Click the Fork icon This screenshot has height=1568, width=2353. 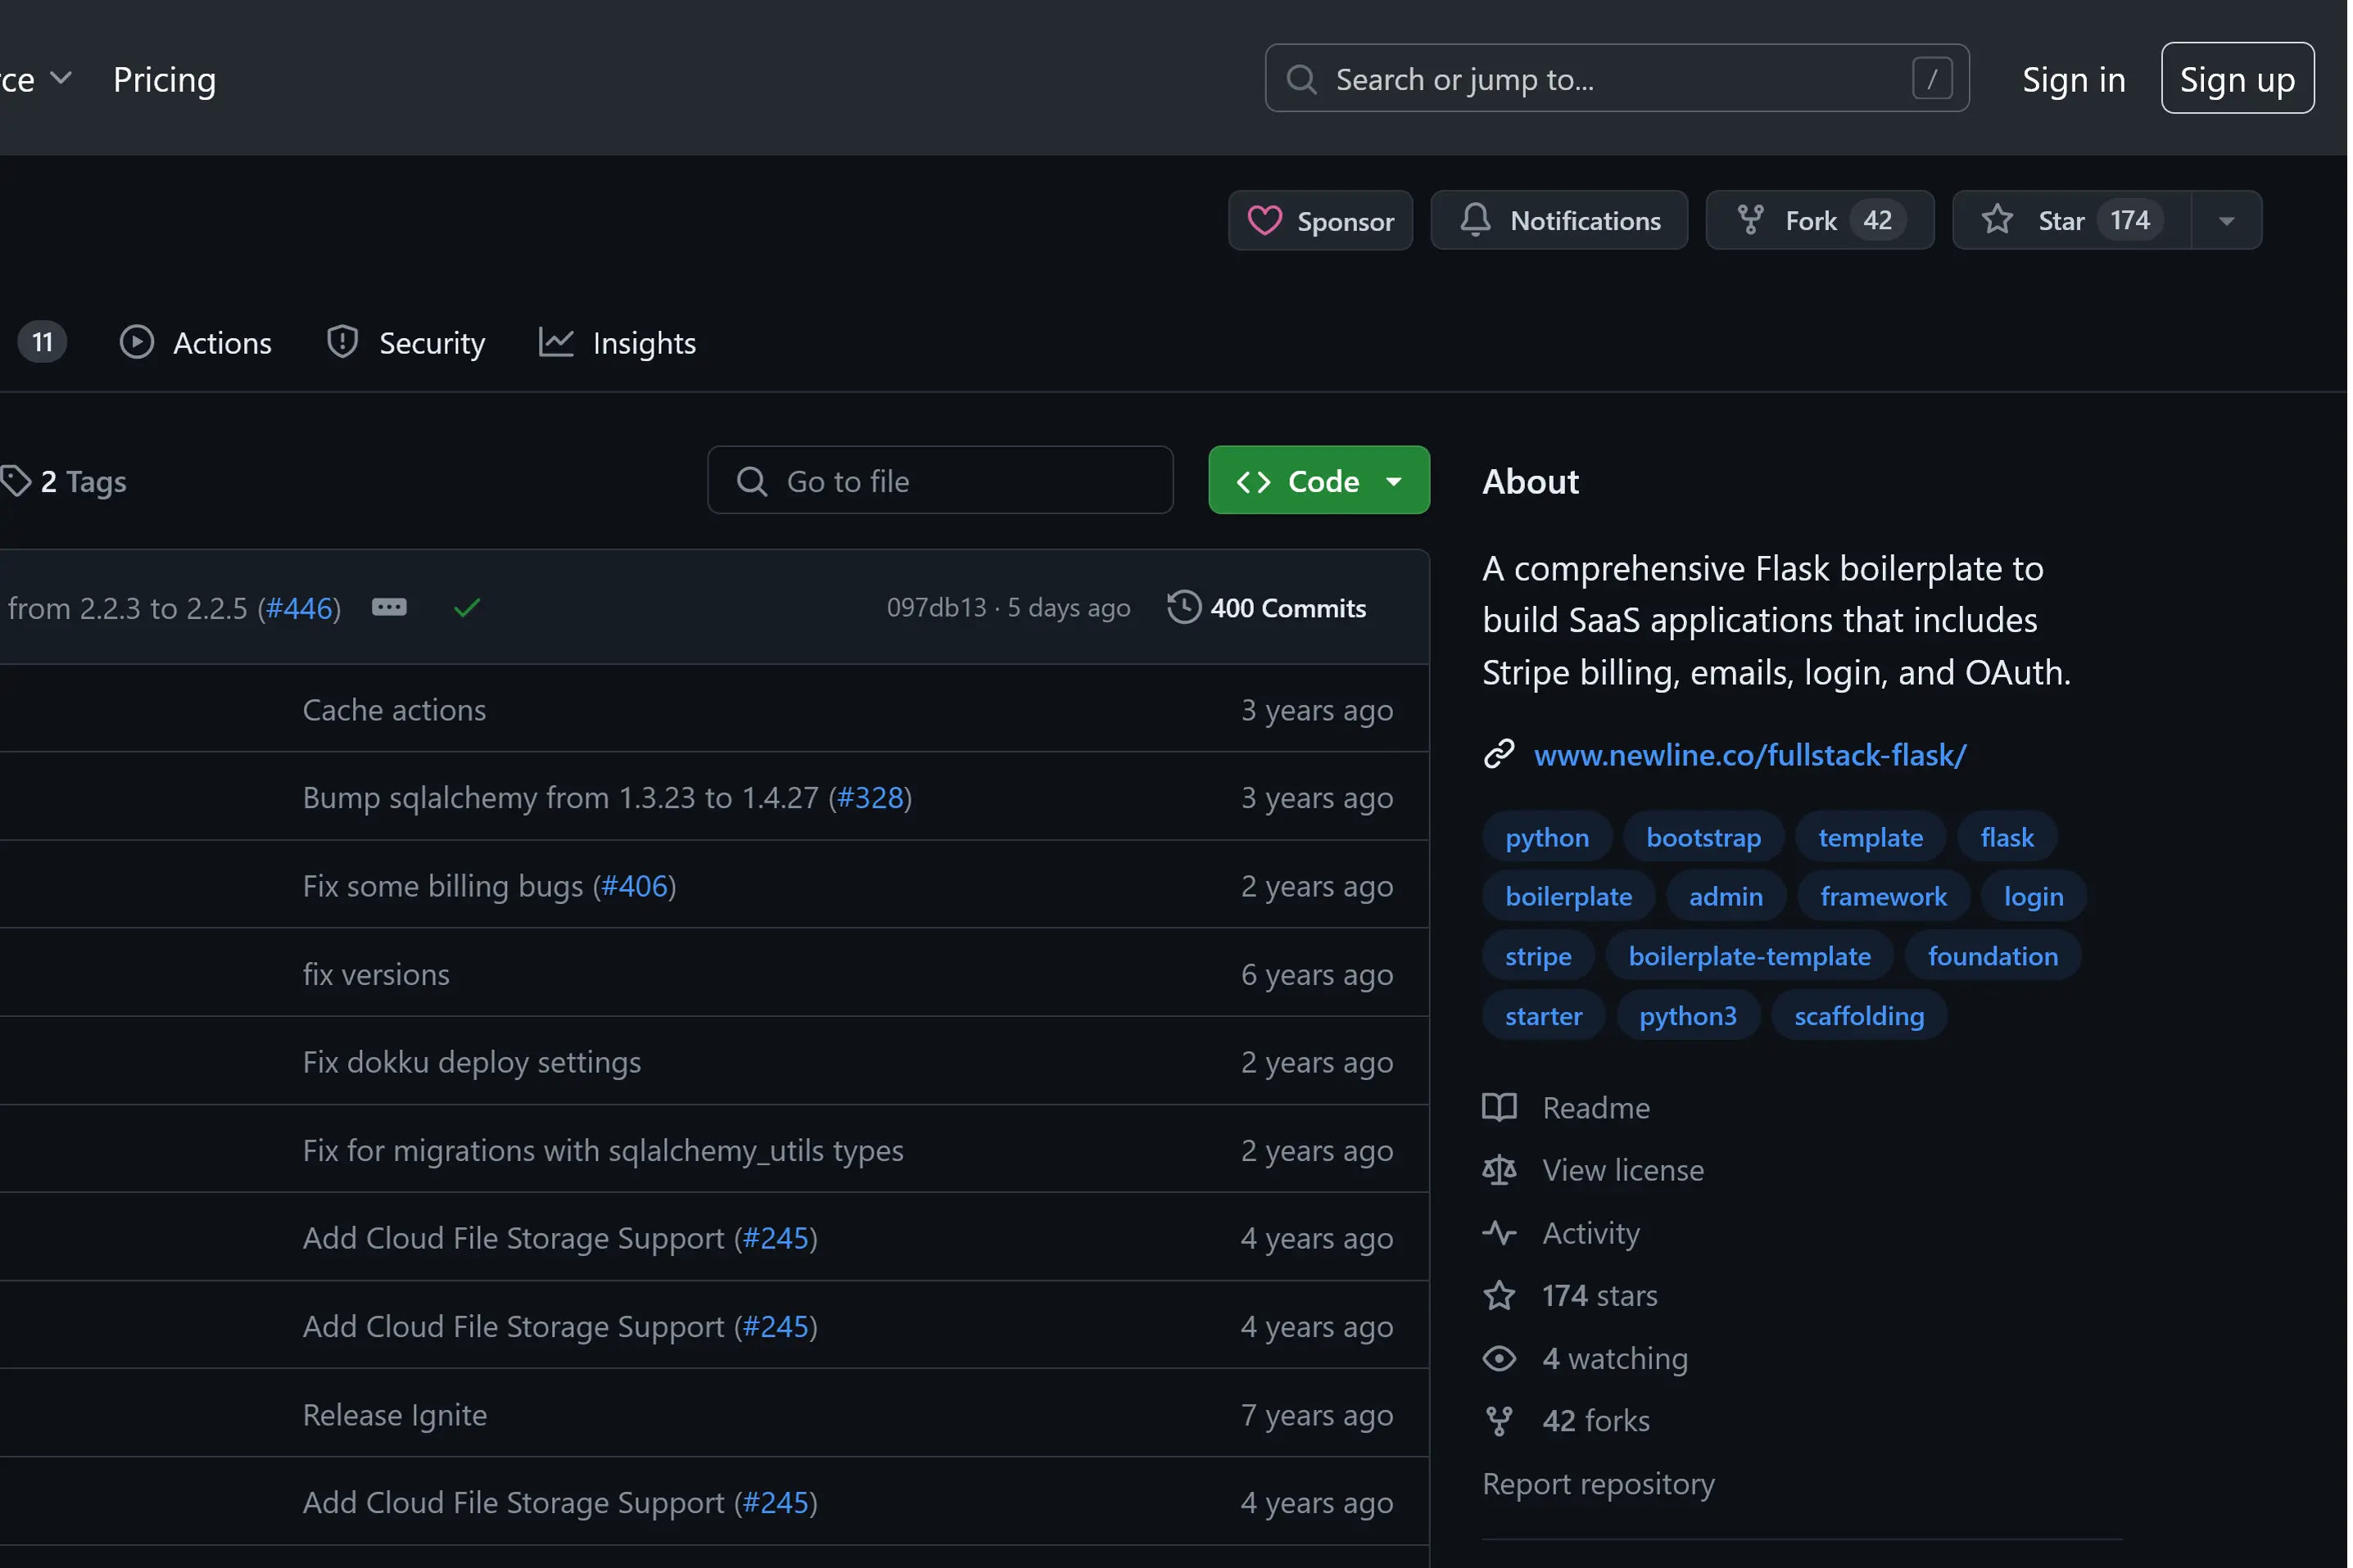(x=1750, y=220)
